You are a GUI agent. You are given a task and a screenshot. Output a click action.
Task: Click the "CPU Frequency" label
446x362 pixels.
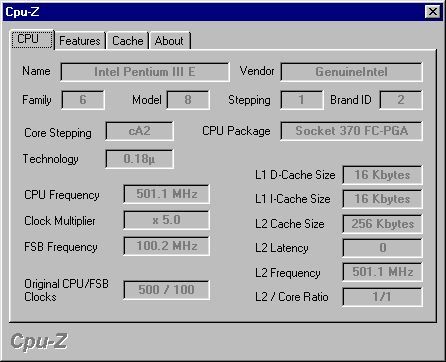pos(62,195)
